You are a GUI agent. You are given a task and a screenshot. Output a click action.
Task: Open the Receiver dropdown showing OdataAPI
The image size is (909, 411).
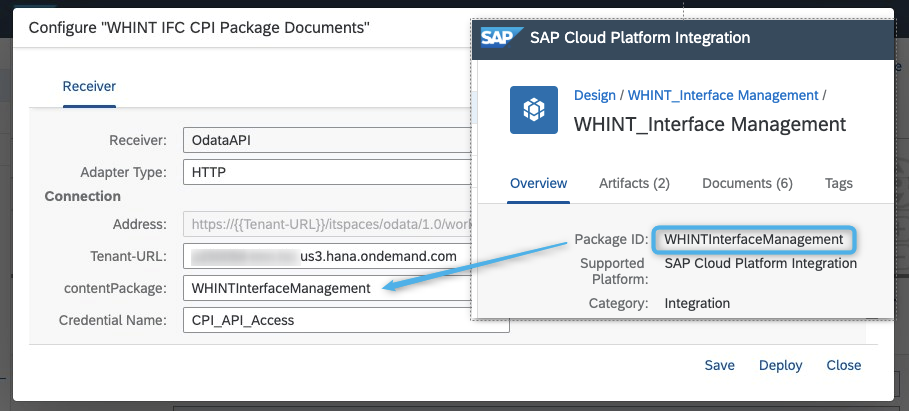327,140
